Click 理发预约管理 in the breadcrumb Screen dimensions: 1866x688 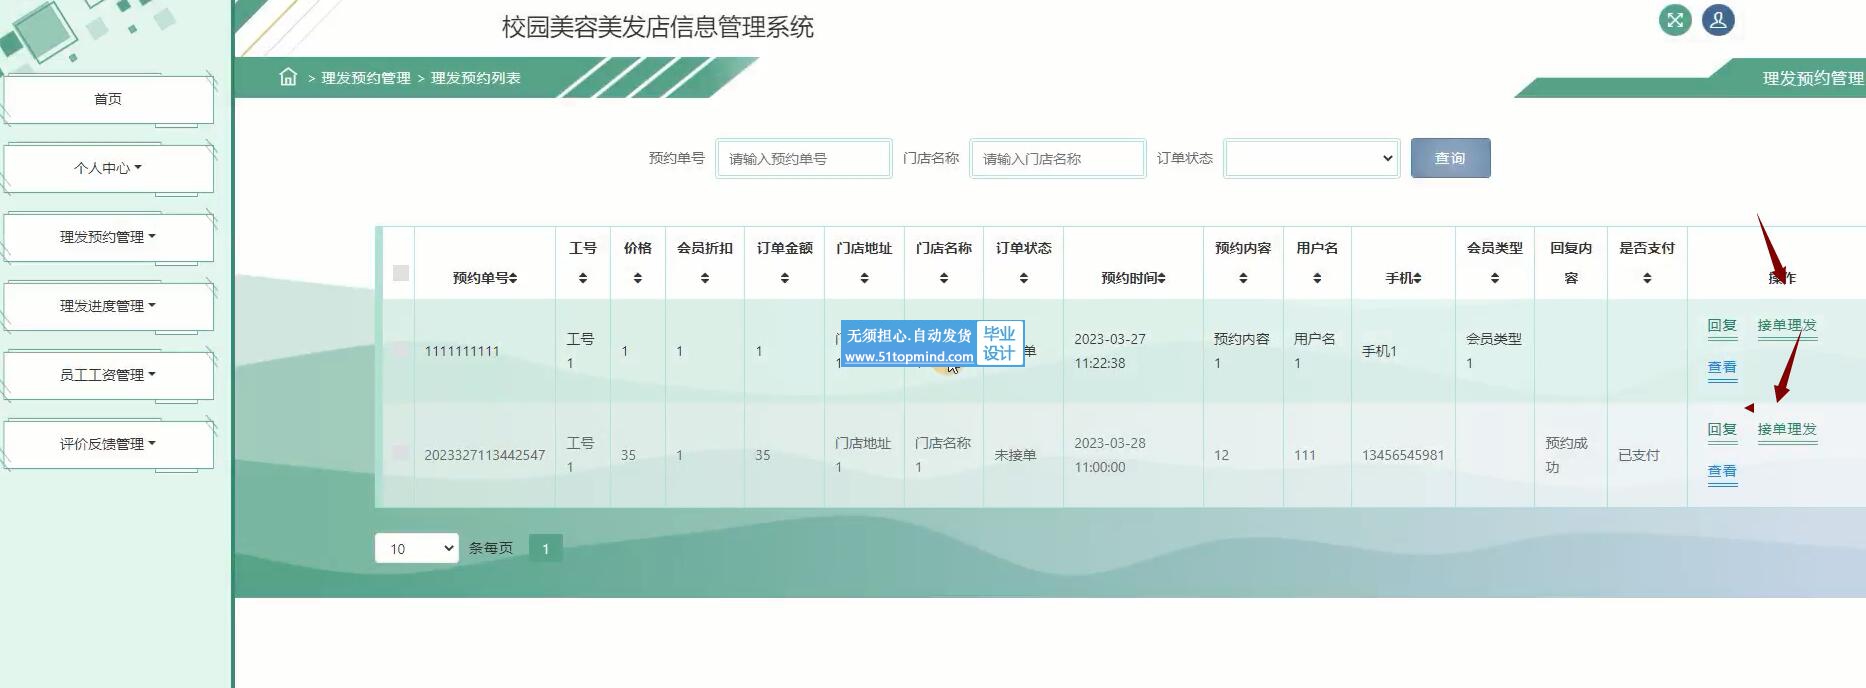[x=366, y=78]
